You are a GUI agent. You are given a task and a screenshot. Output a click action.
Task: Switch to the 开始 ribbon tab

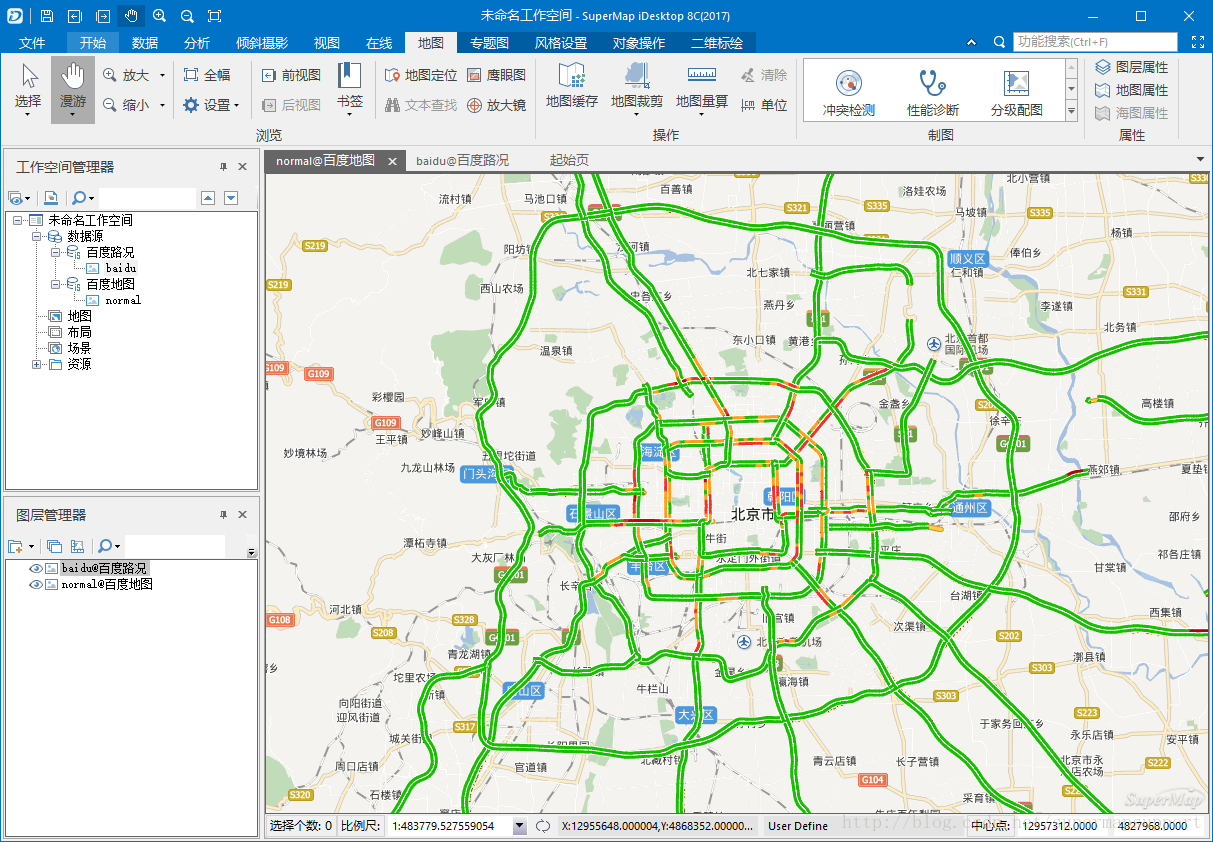click(x=93, y=43)
